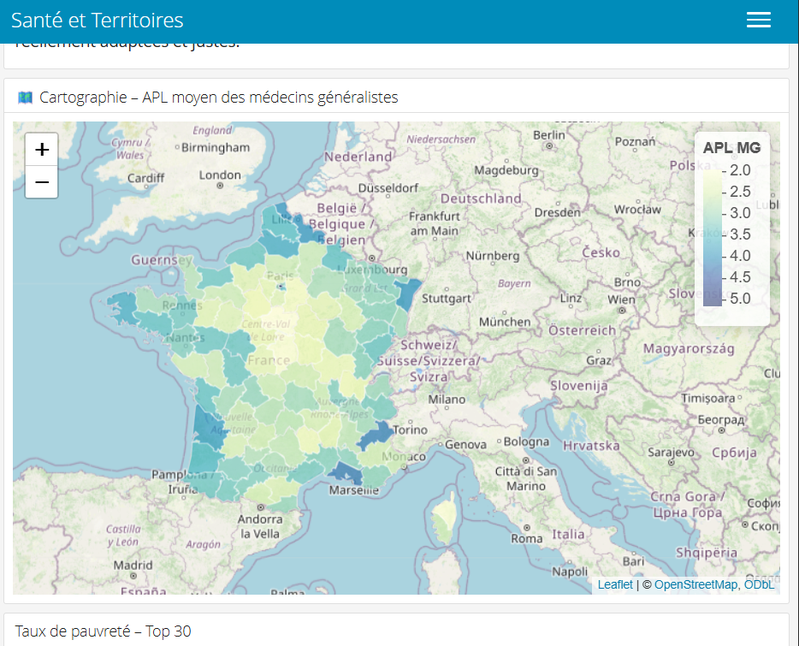The width and height of the screenshot is (799, 646).
Task: Open the hamburger navigation menu
Action: 758,20
